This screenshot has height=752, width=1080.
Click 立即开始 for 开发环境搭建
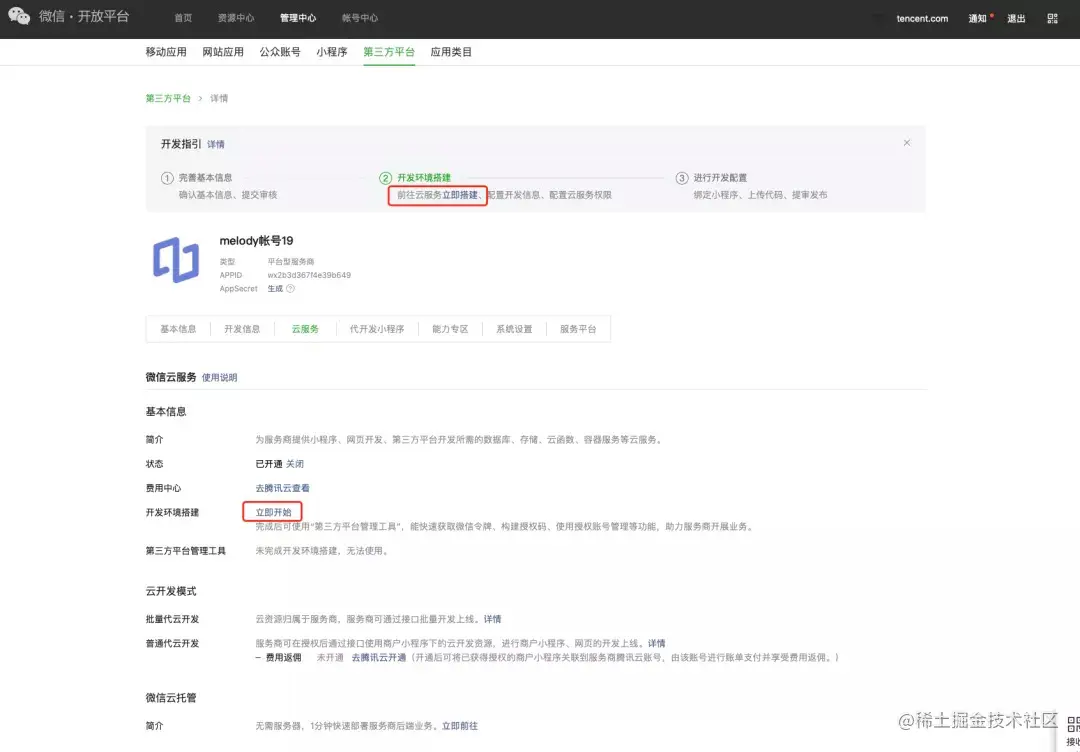pos(273,512)
